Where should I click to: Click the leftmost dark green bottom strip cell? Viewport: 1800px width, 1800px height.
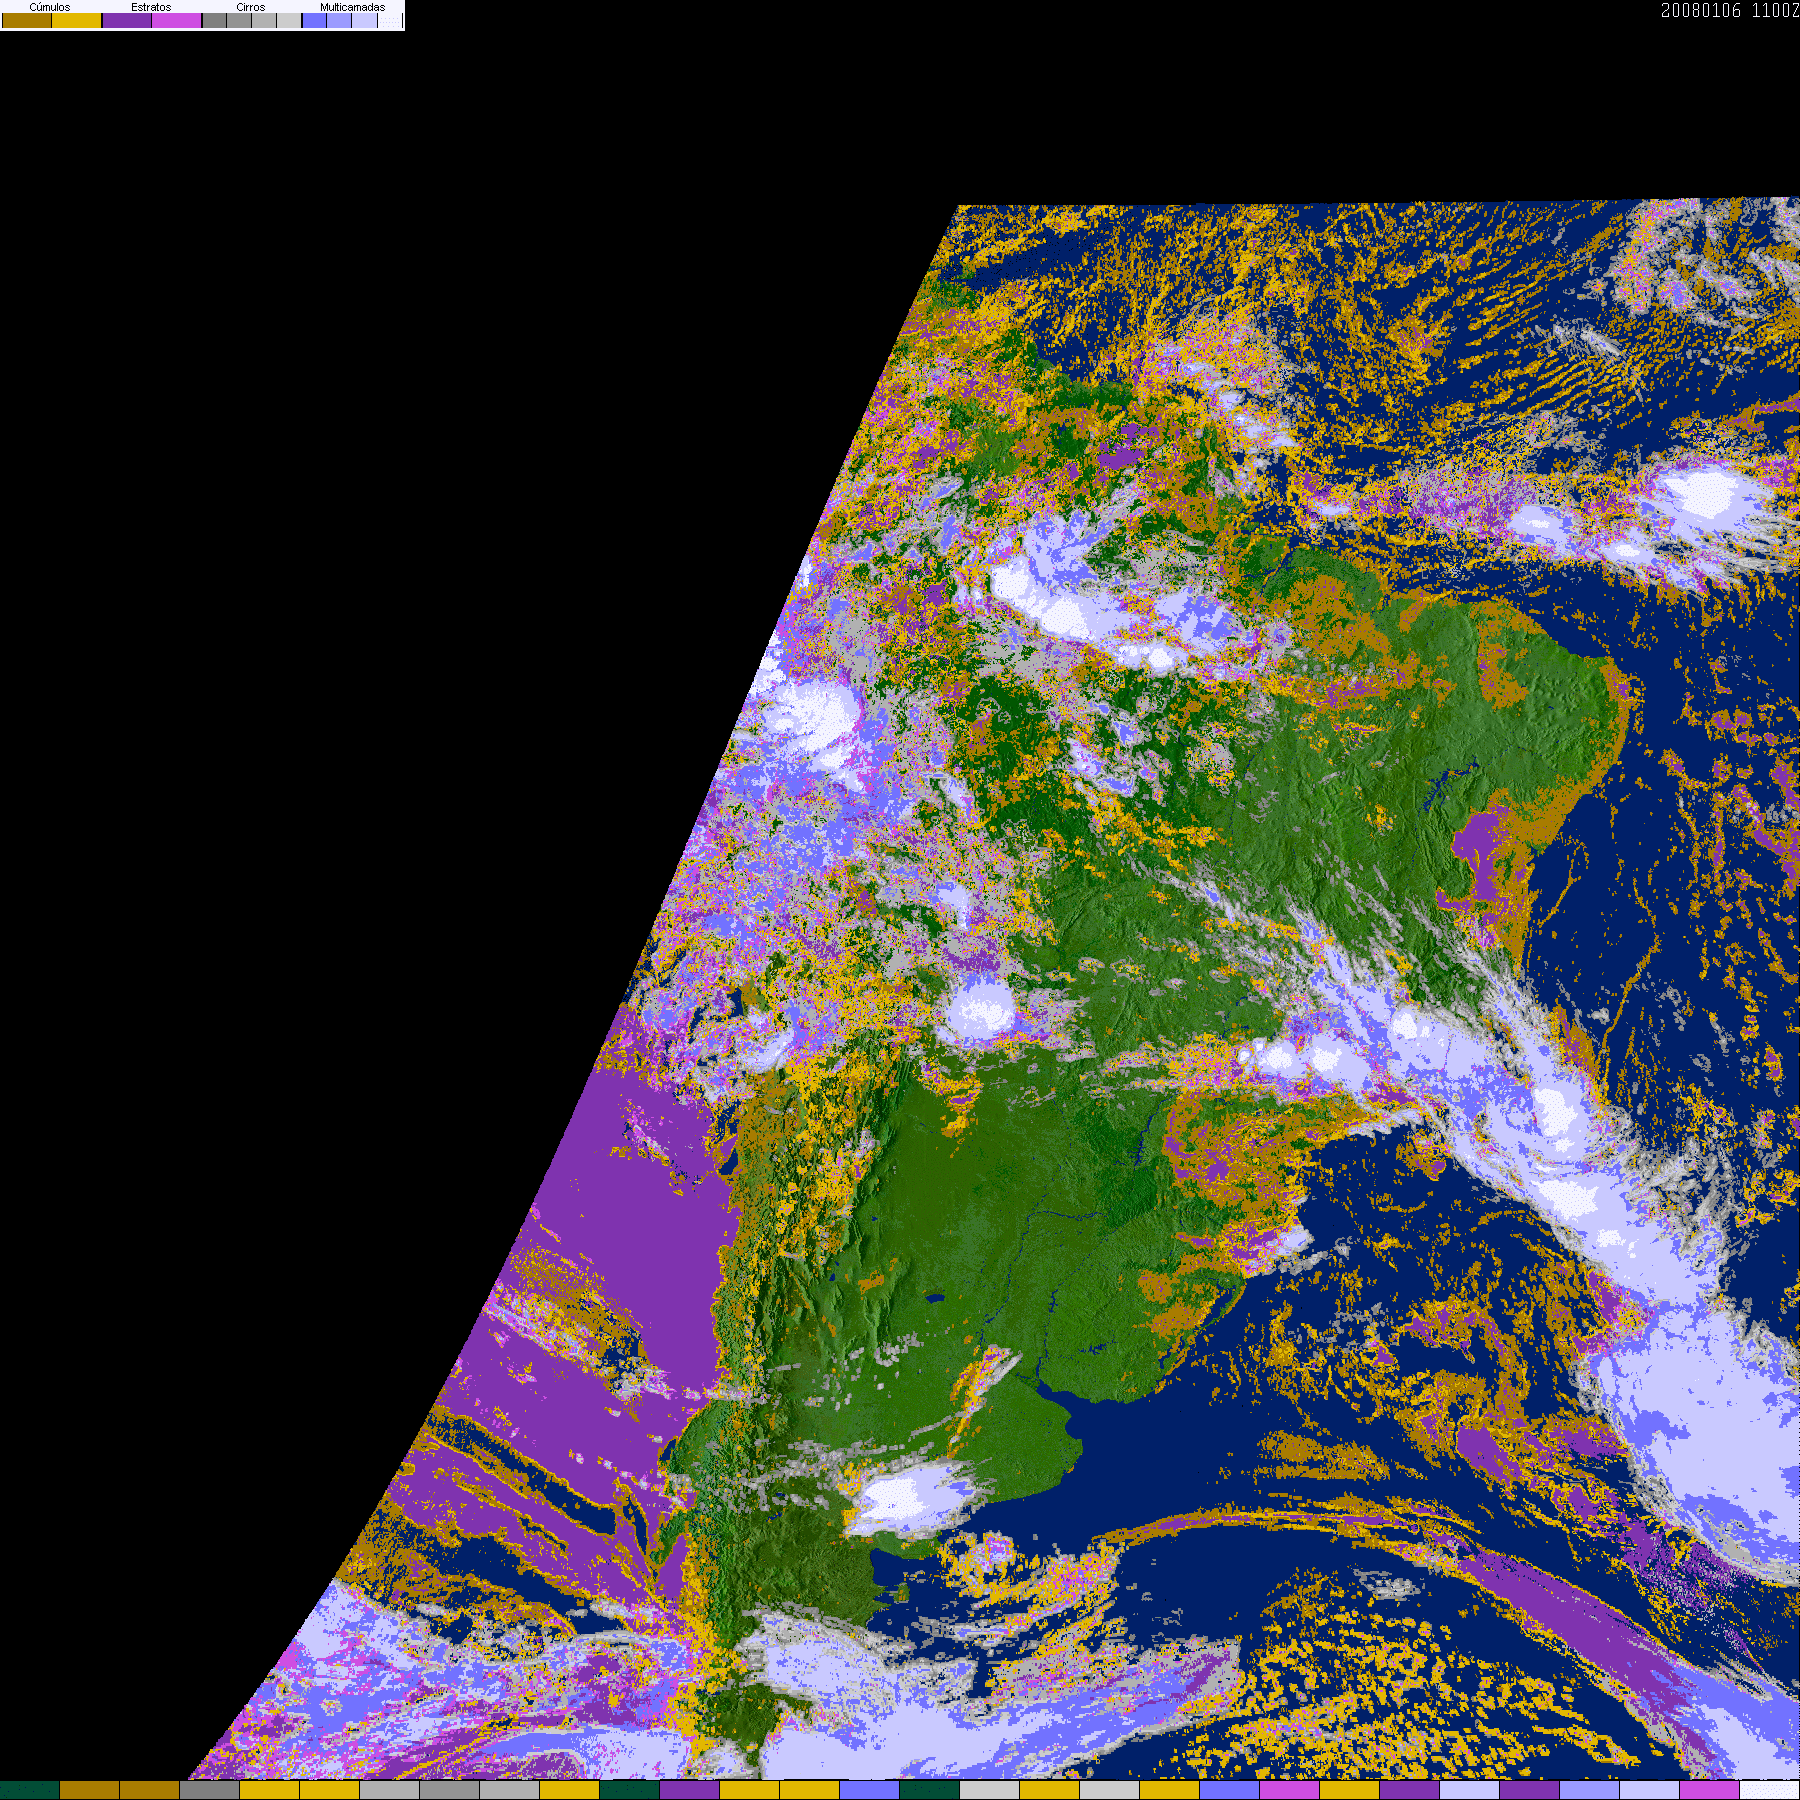30,1790
